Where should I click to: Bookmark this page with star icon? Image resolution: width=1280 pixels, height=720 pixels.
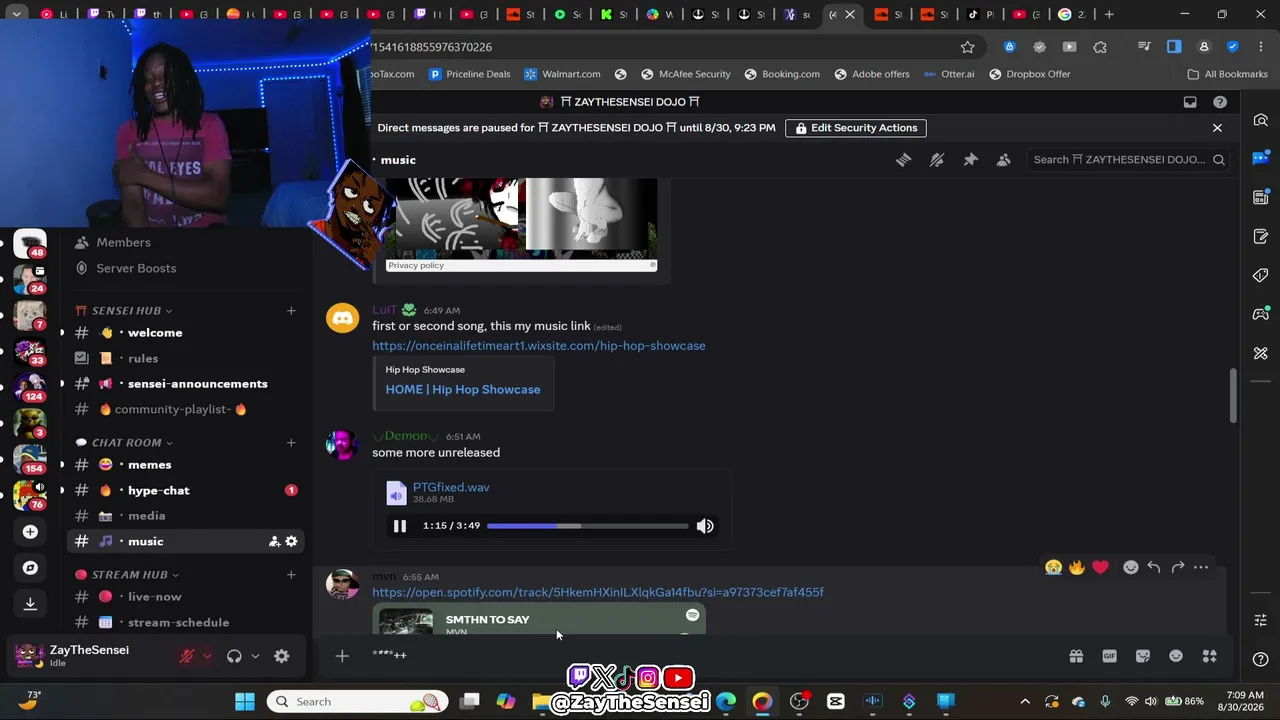click(967, 47)
